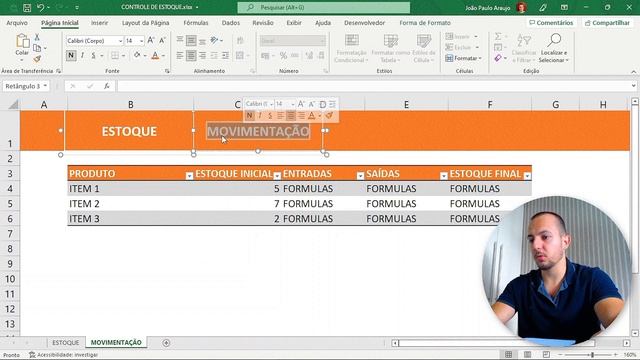The width and height of the screenshot is (640, 360).
Task: Click the Clear eraser icon in Edição
Action: click(x=498, y=58)
